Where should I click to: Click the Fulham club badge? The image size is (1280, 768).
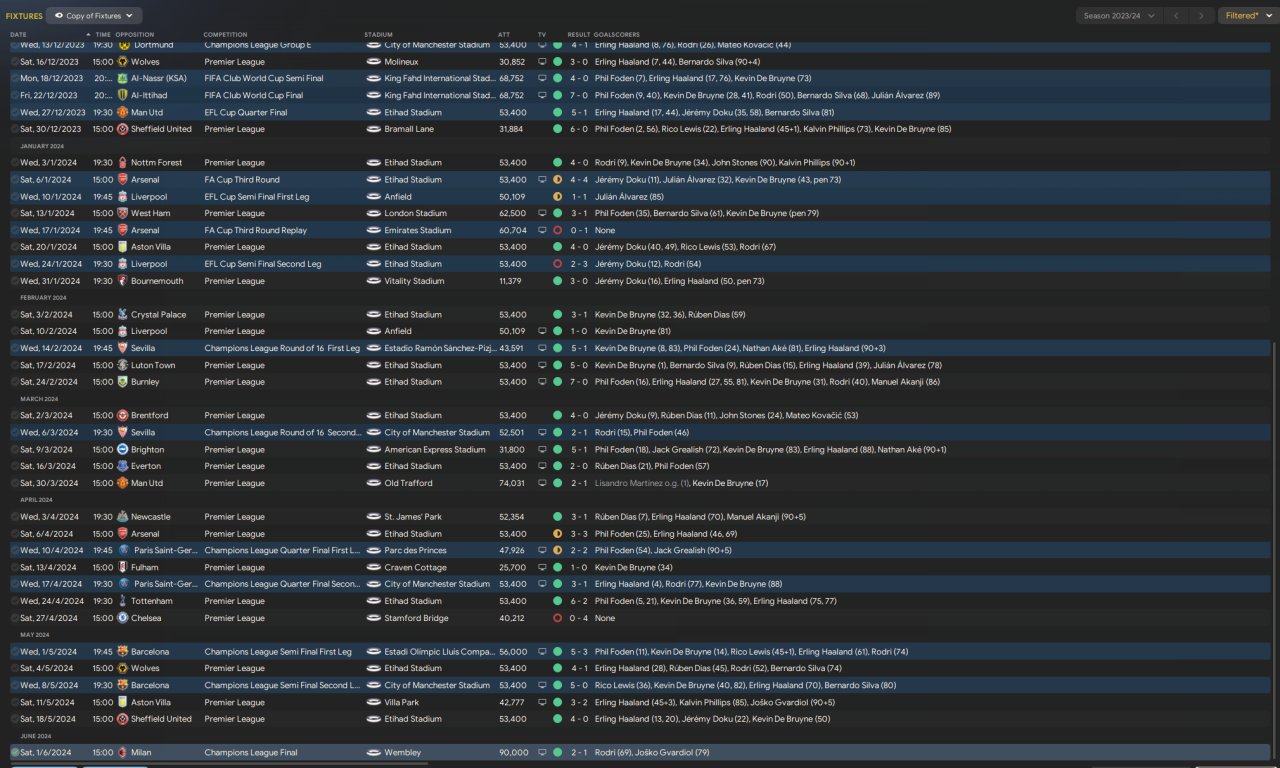coord(122,567)
